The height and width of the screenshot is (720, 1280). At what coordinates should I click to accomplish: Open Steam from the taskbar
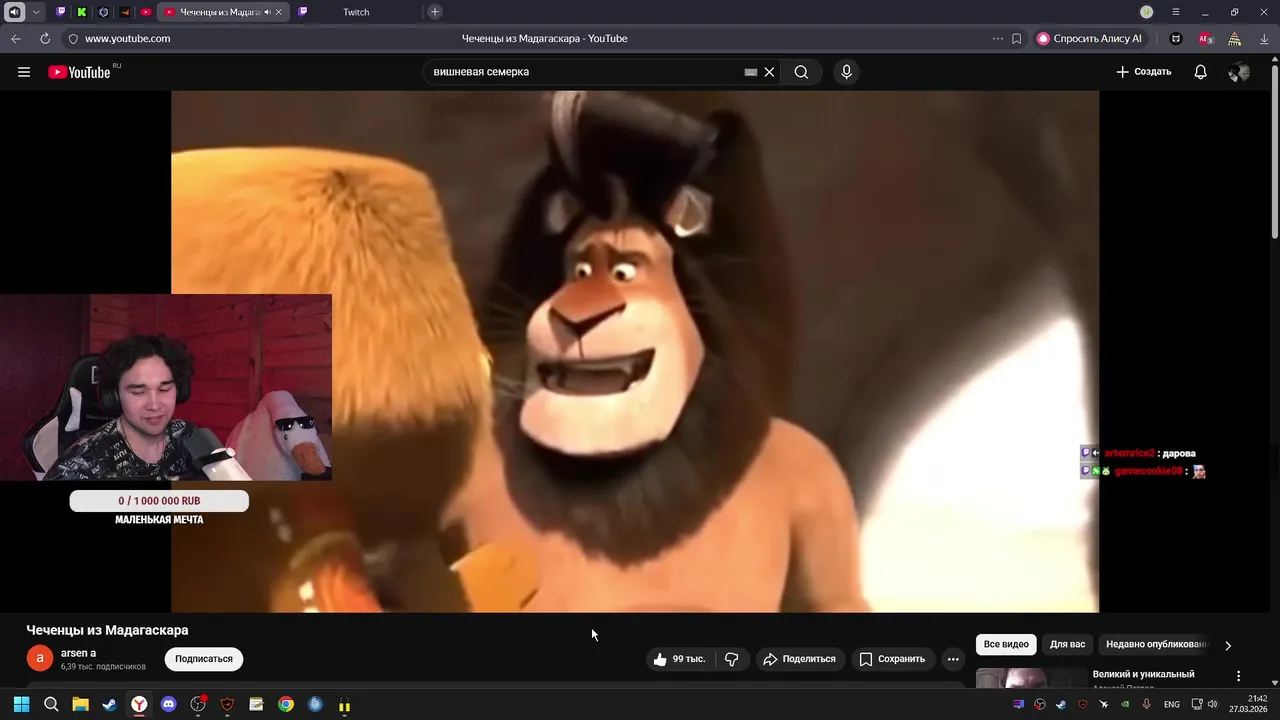click(110, 704)
